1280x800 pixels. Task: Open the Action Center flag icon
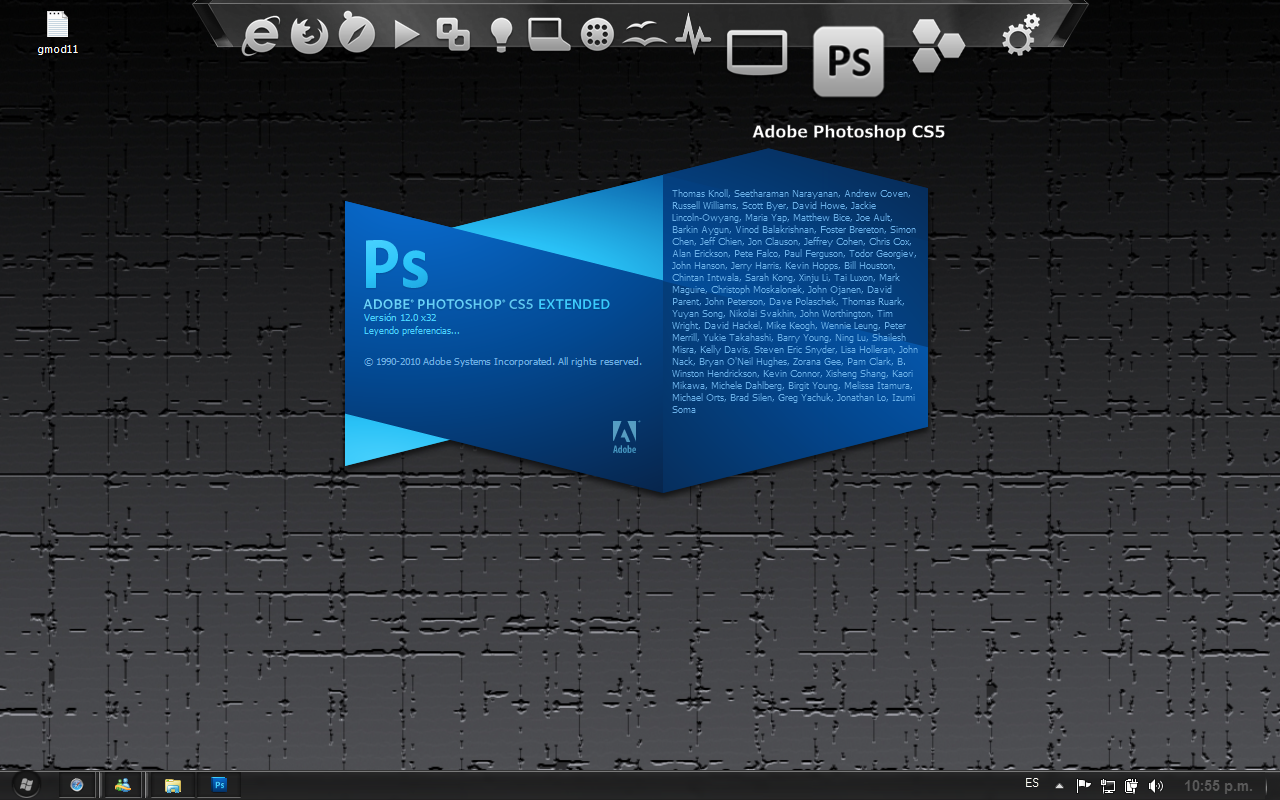tap(1083, 786)
